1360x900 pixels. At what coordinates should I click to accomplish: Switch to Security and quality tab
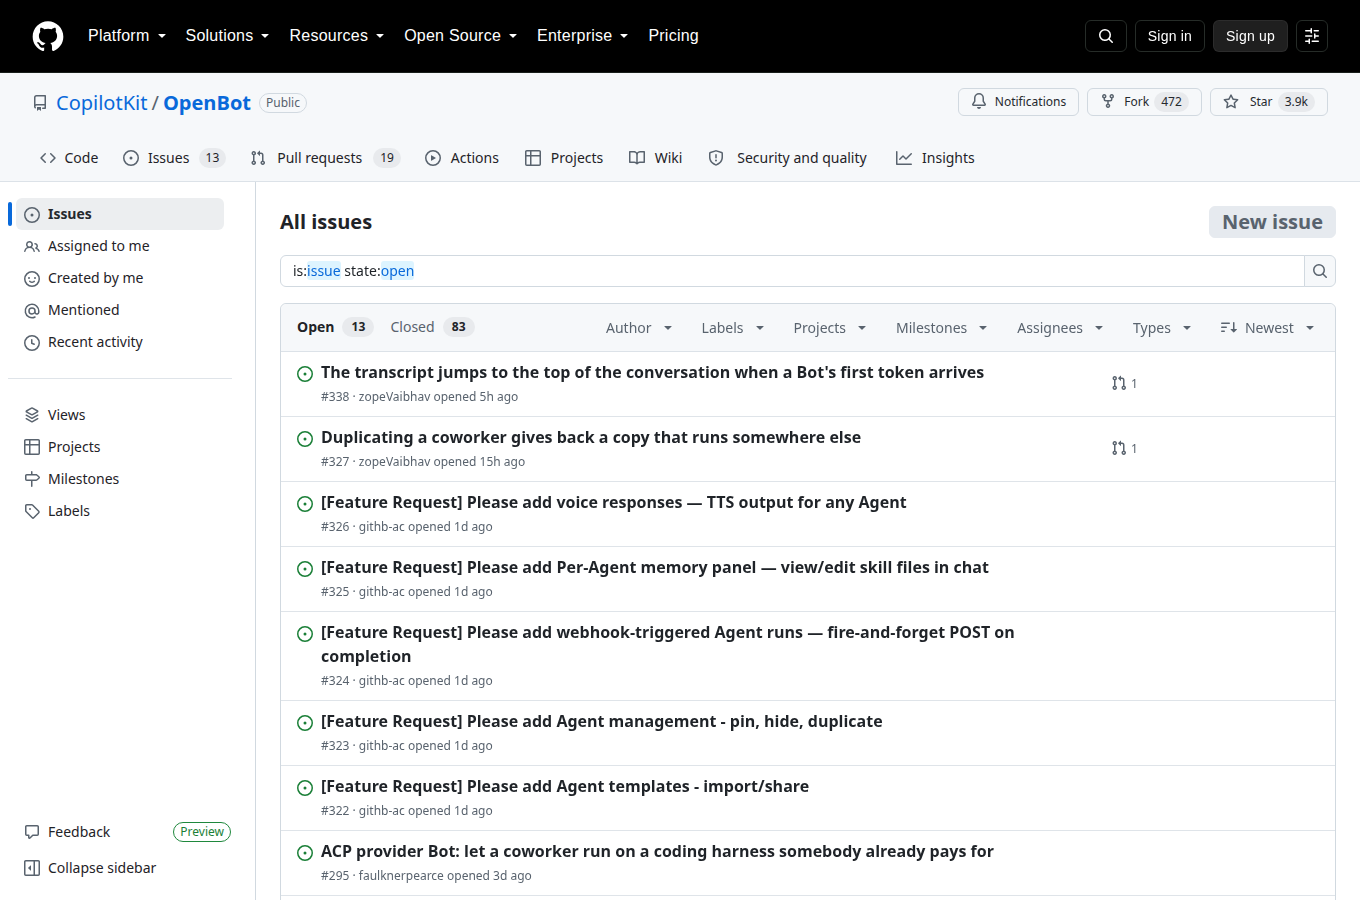tap(788, 158)
